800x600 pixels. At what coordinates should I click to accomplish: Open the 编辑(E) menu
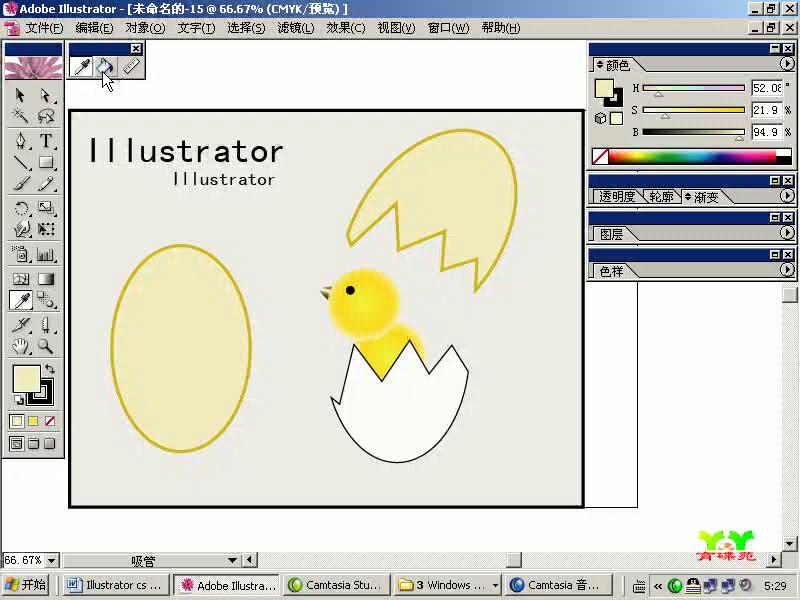point(94,28)
